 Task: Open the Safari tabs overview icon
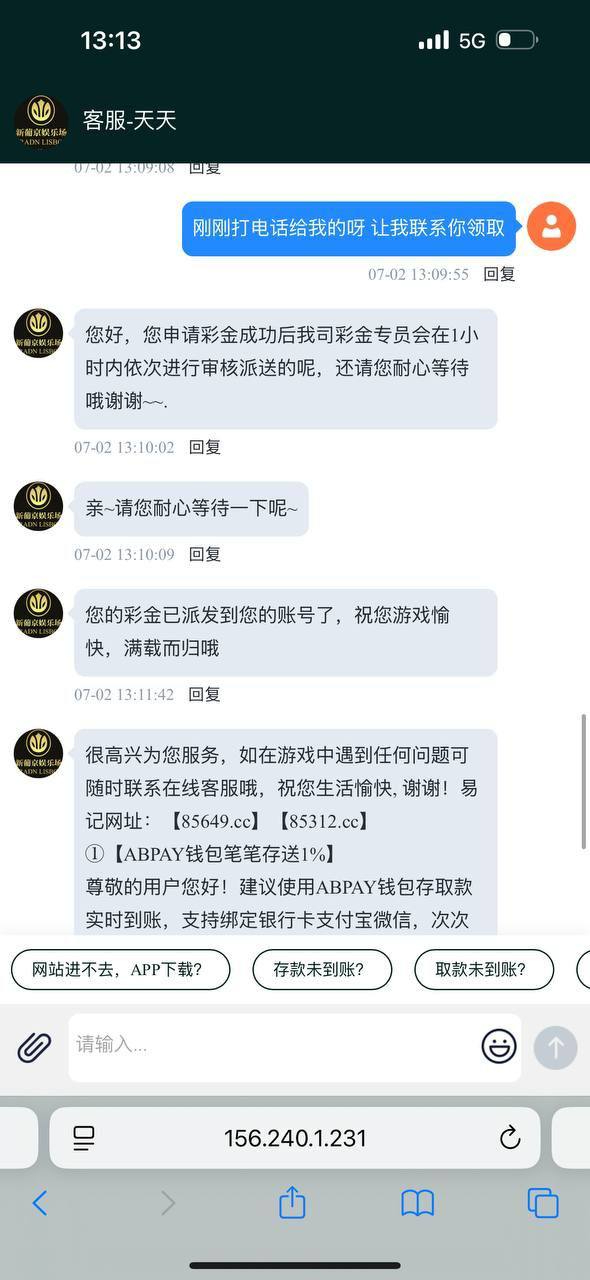[543, 1203]
